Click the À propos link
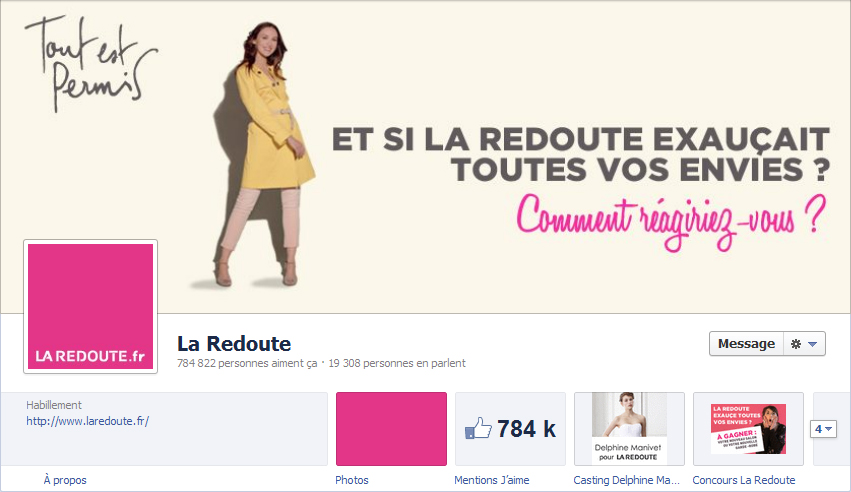851x492 pixels. point(65,480)
